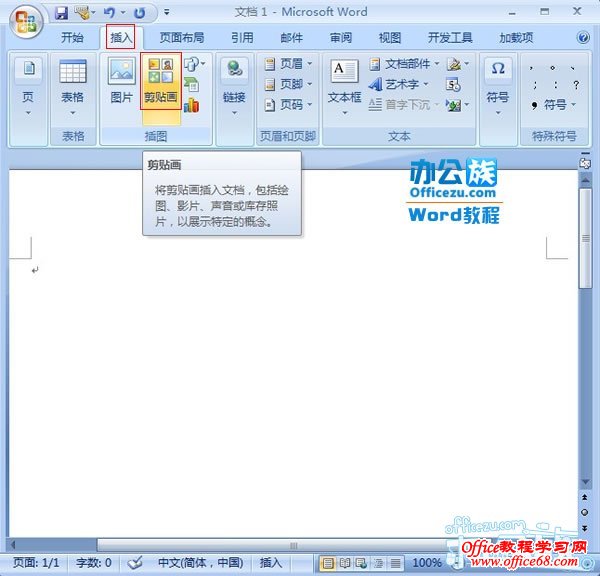600x576 pixels.
Task: Open the 文档部件 quick parts dropdown
Action: [404, 64]
